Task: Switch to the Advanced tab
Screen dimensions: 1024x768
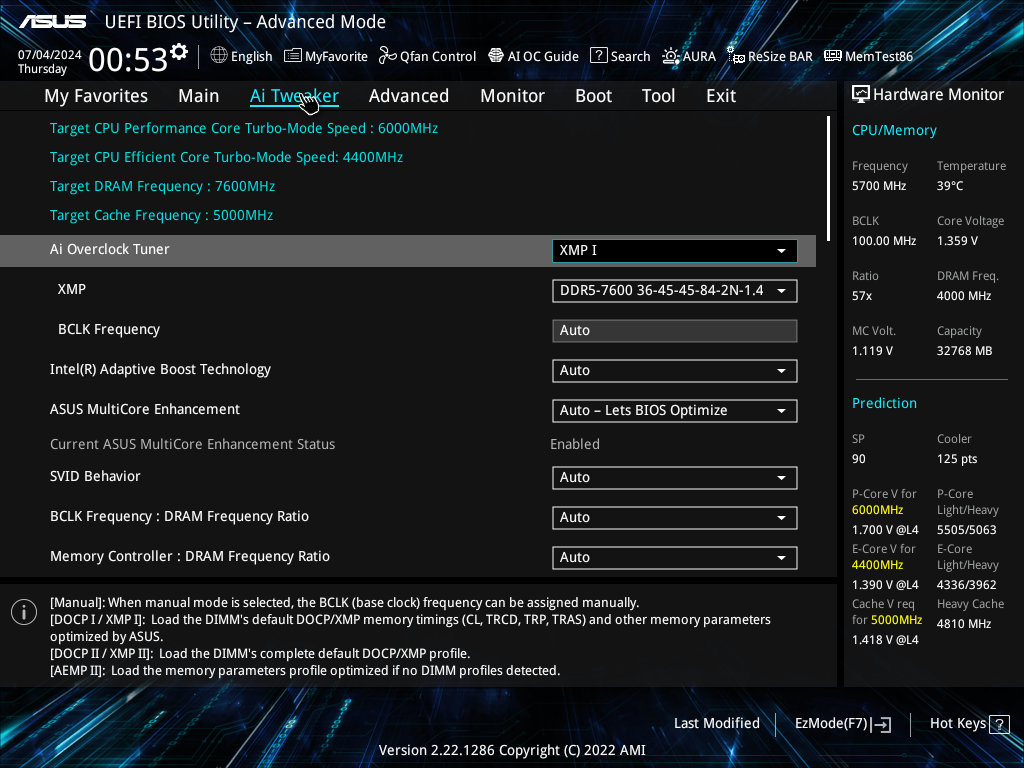Action: point(409,96)
